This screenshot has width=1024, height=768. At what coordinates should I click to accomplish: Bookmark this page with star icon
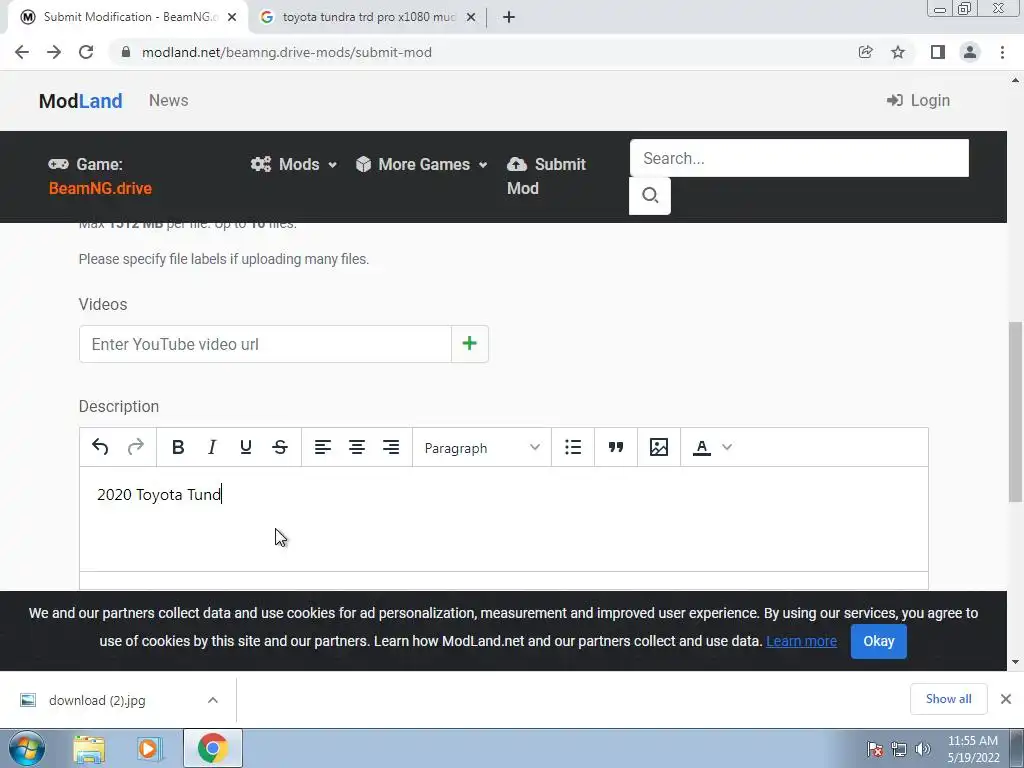point(898,52)
